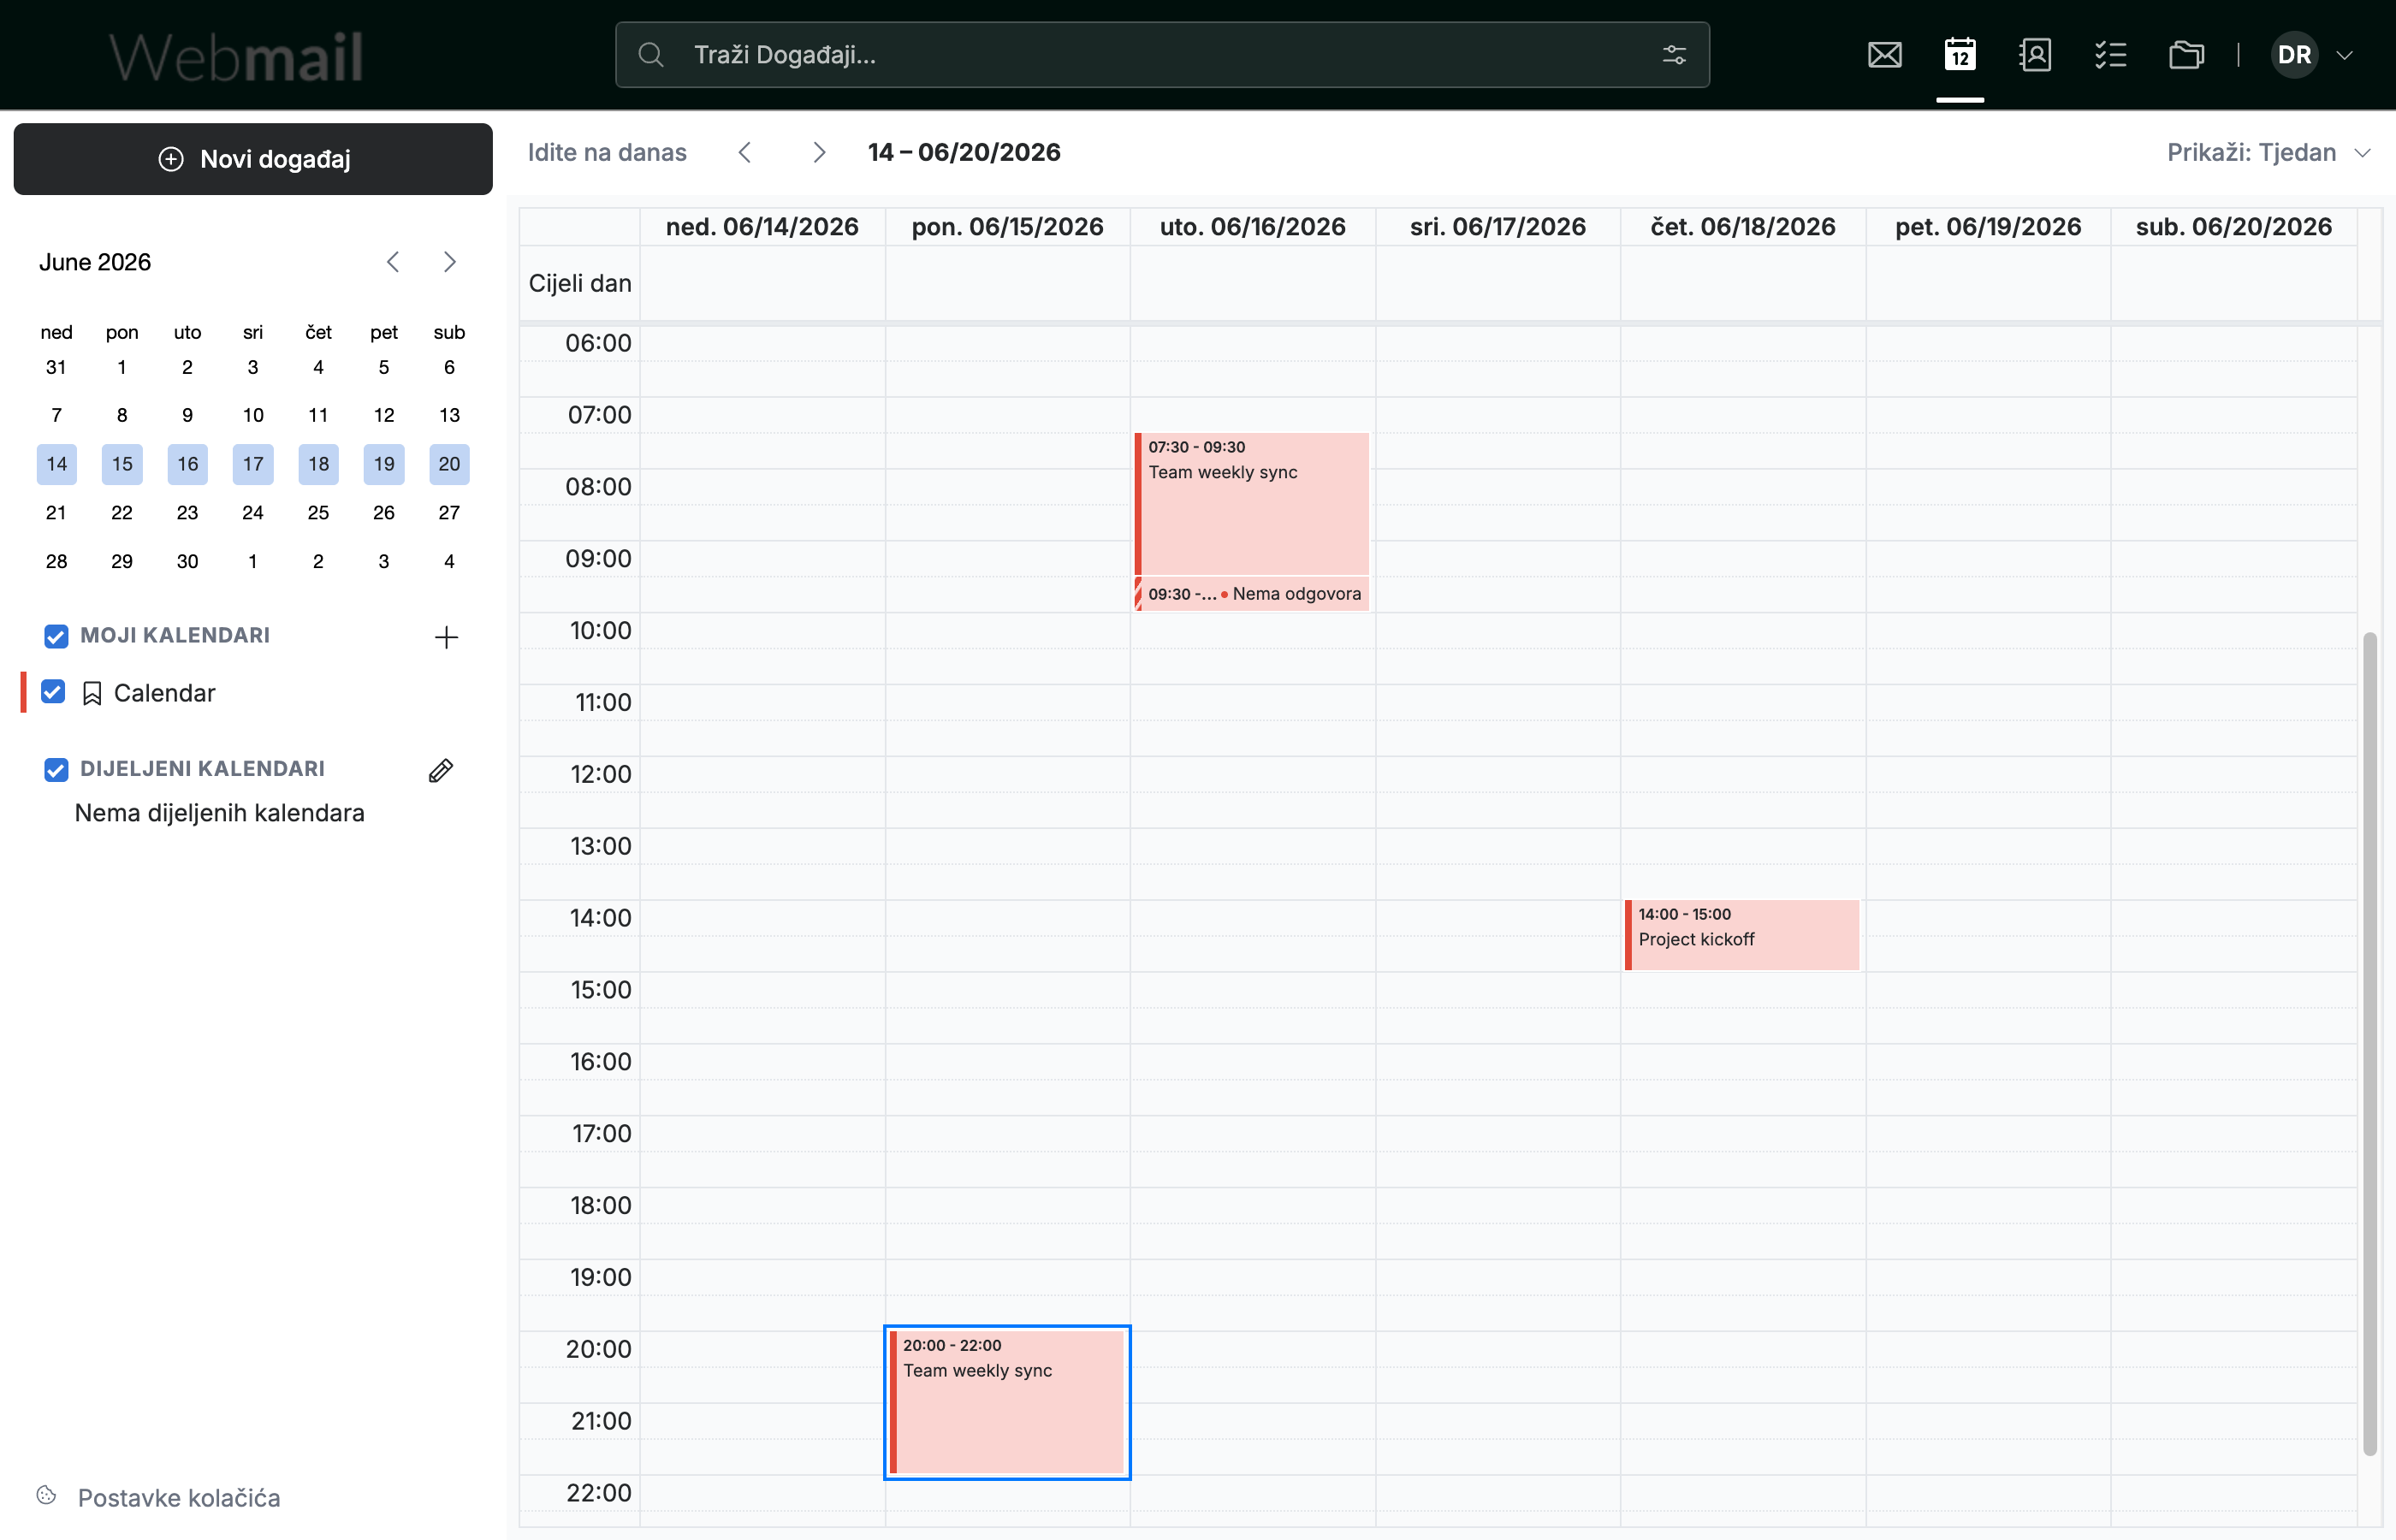The image size is (2396, 1540).
Task: Edit shared calendars with pencil icon
Action: pos(441,770)
